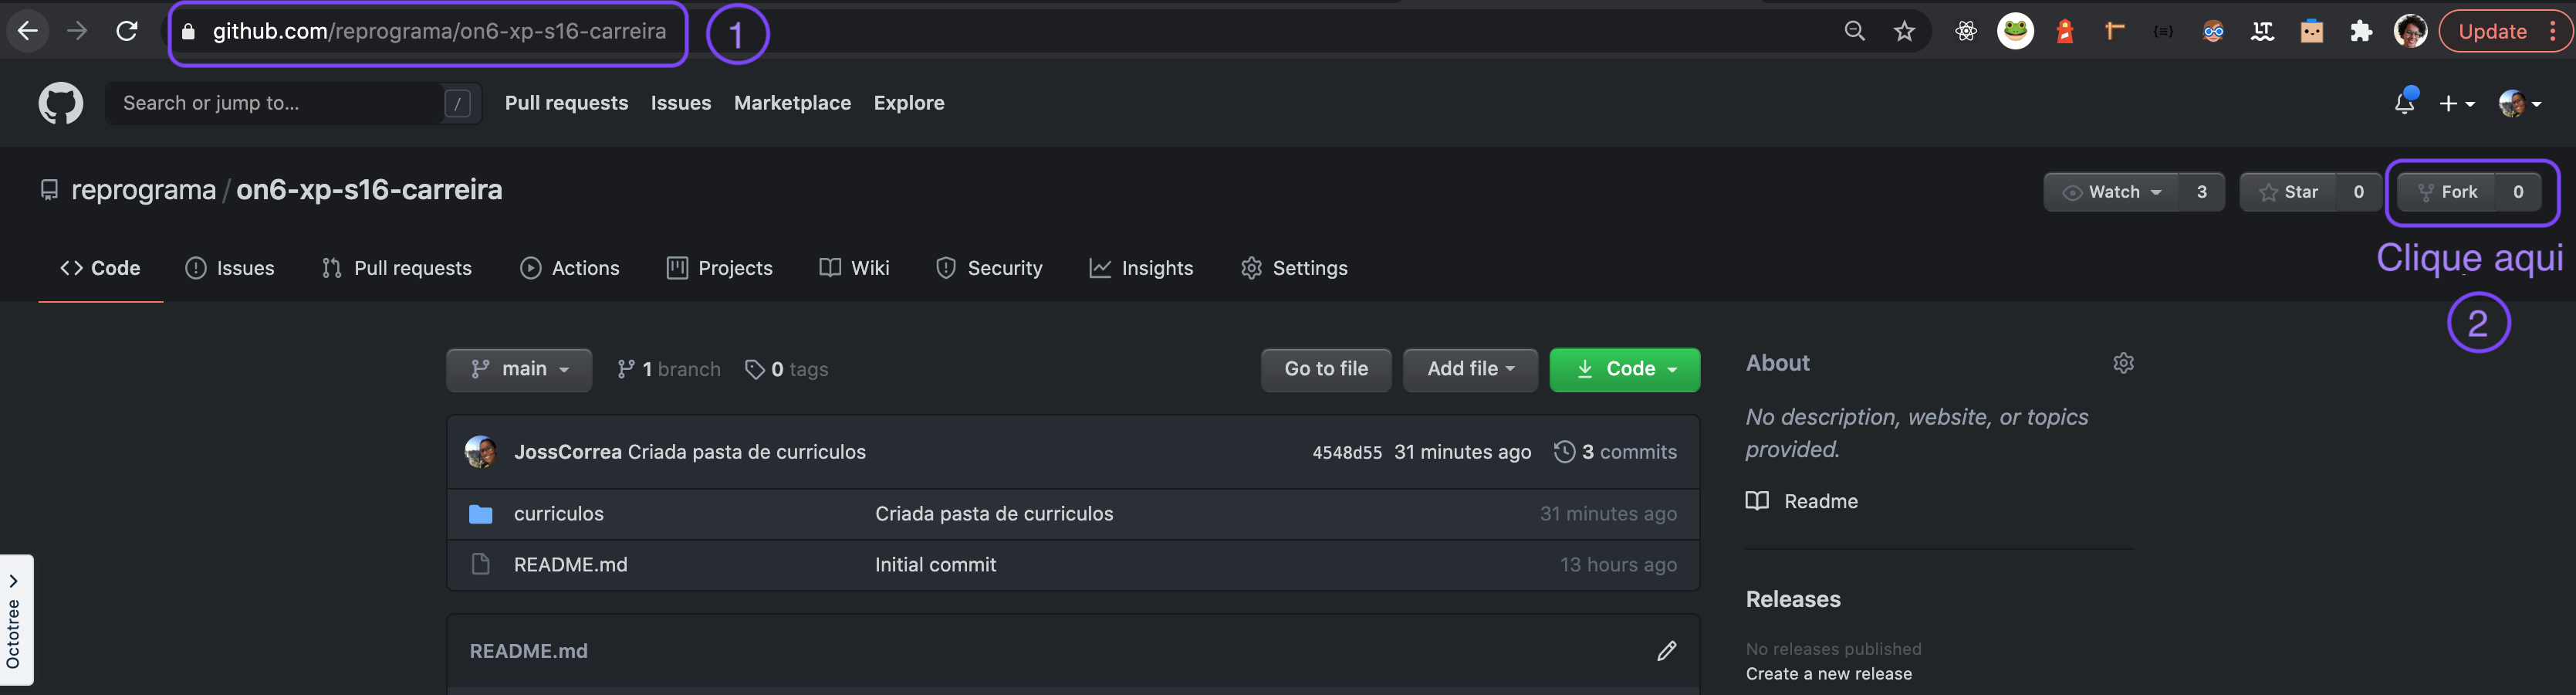The width and height of the screenshot is (2576, 695).
Task: Open Marketplace in the top nav
Action: [792, 103]
